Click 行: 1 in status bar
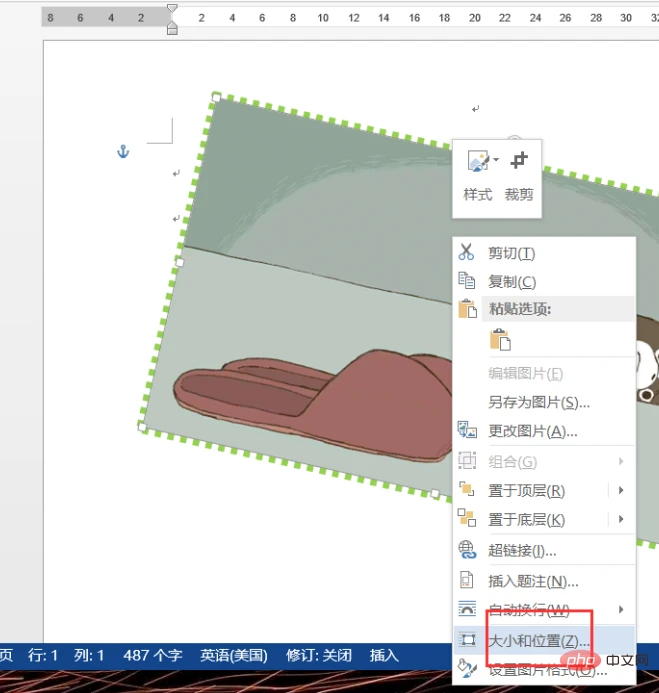Image resolution: width=659 pixels, height=693 pixels. coord(43,655)
